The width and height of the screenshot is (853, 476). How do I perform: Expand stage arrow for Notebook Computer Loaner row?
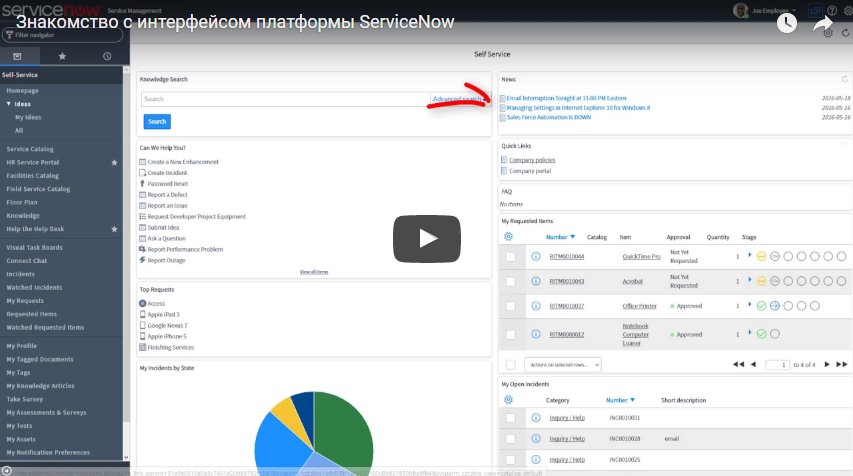point(750,332)
